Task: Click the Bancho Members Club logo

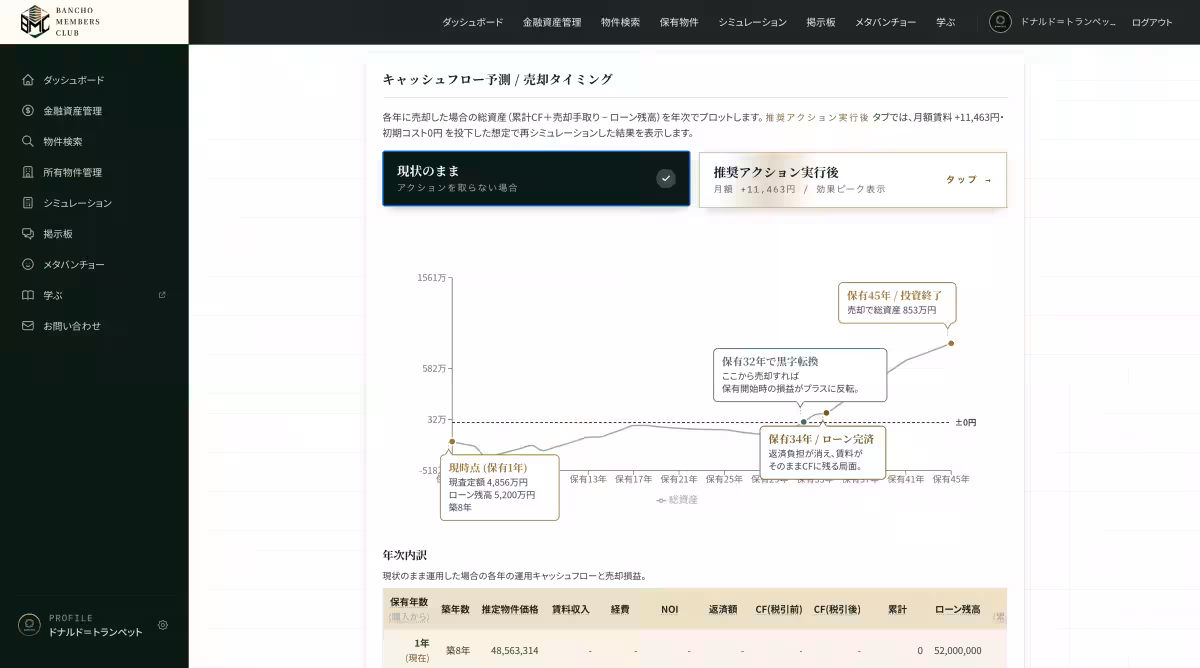Action: point(61,21)
